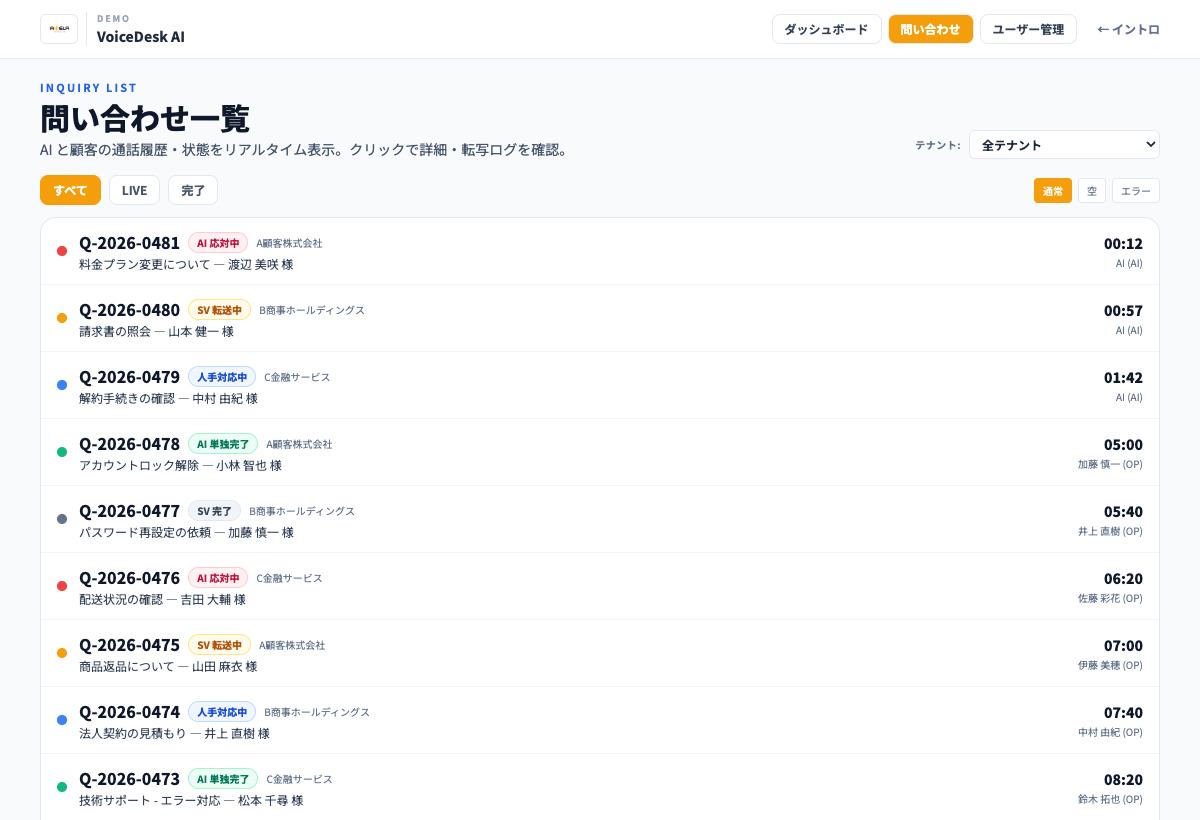Click the VoiceDesk AI logo image

[59, 29]
